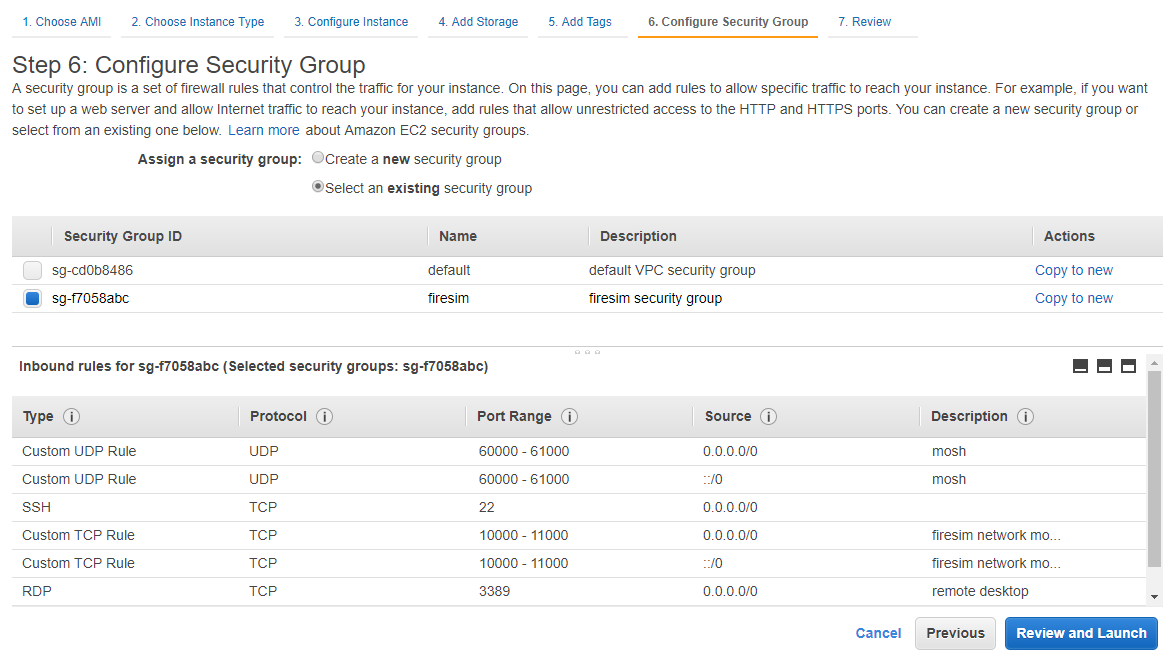Image resolution: width=1175 pixels, height=666 pixels.
Task: Click Security Group ID column header
Action: [123, 236]
